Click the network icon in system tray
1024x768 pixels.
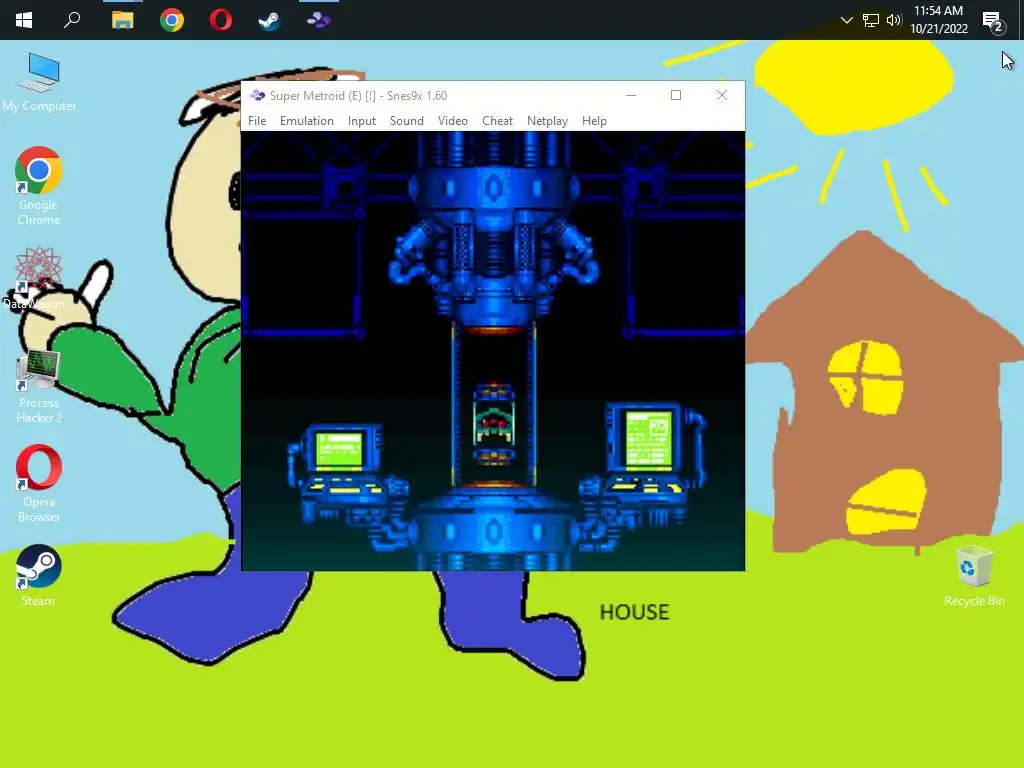871,20
